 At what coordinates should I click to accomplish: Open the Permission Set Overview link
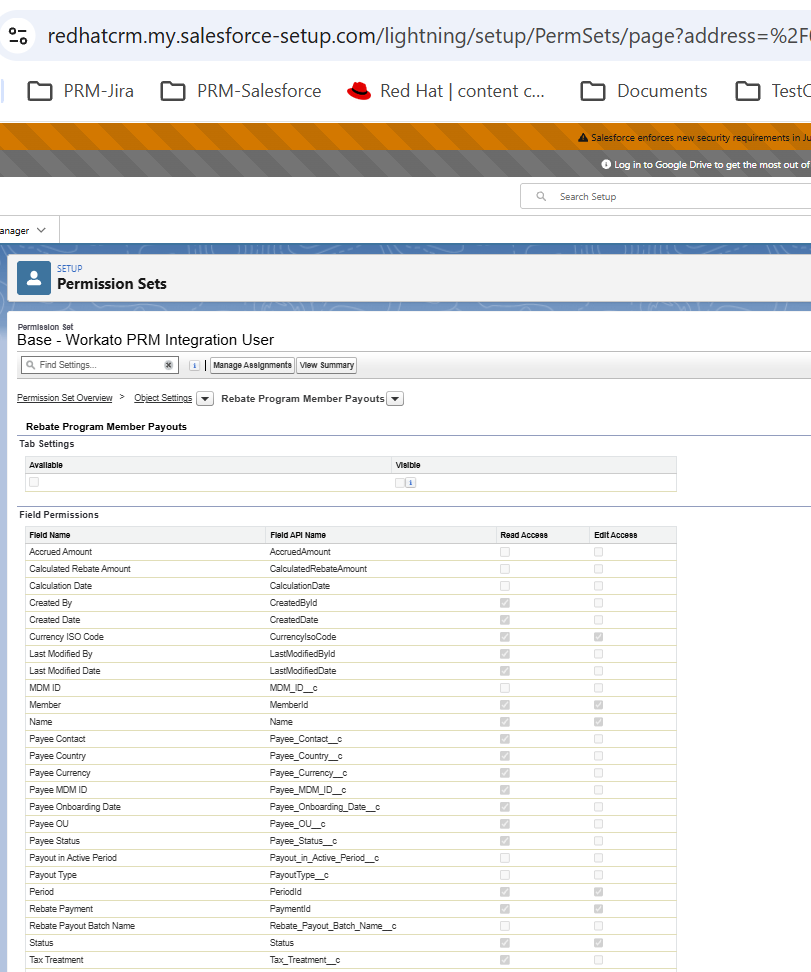coord(64,398)
